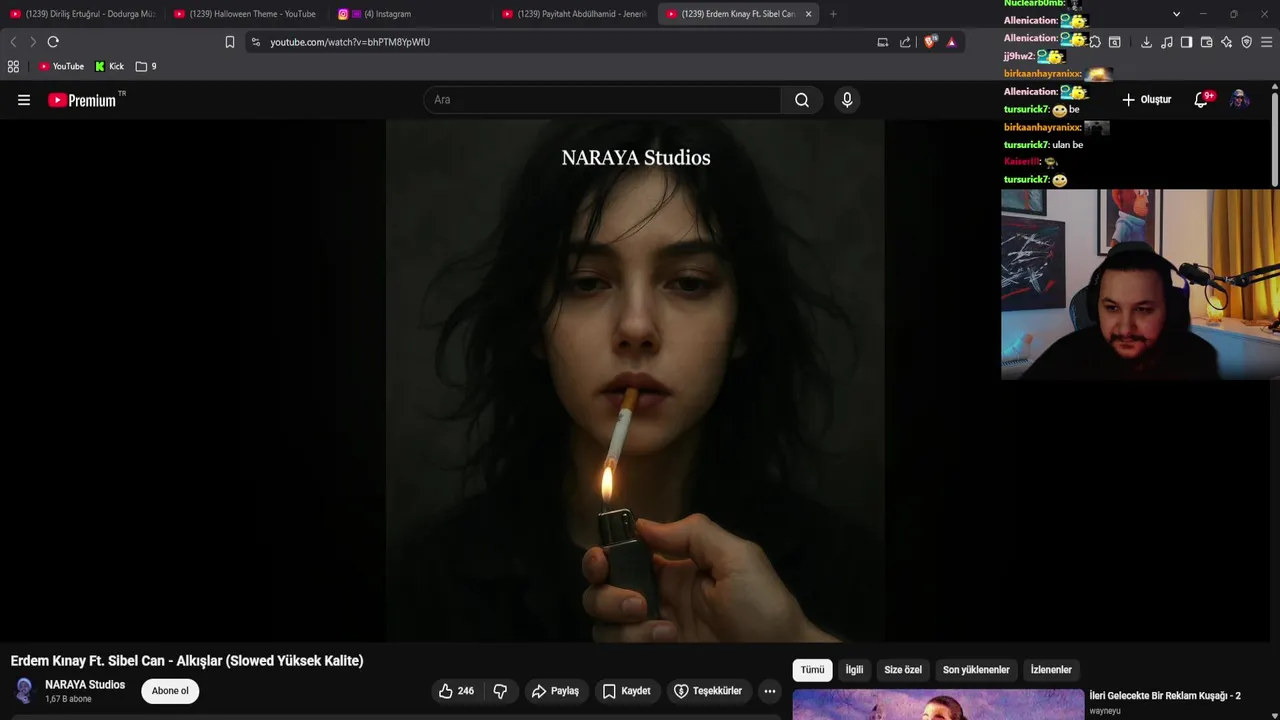Open the YouTube hamburger guide menu
The height and width of the screenshot is (720, 1280).
point(24,100)
